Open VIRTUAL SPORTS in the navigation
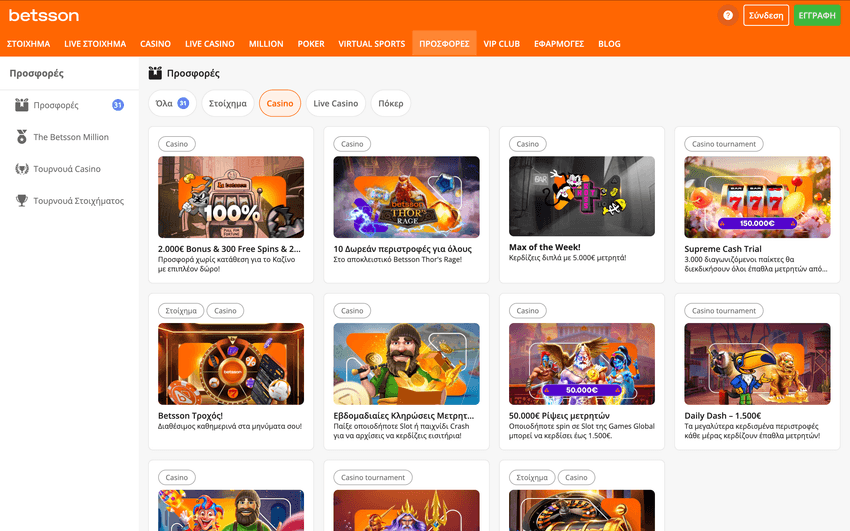This screenshot has width=850, height=531. coord(371,44)
